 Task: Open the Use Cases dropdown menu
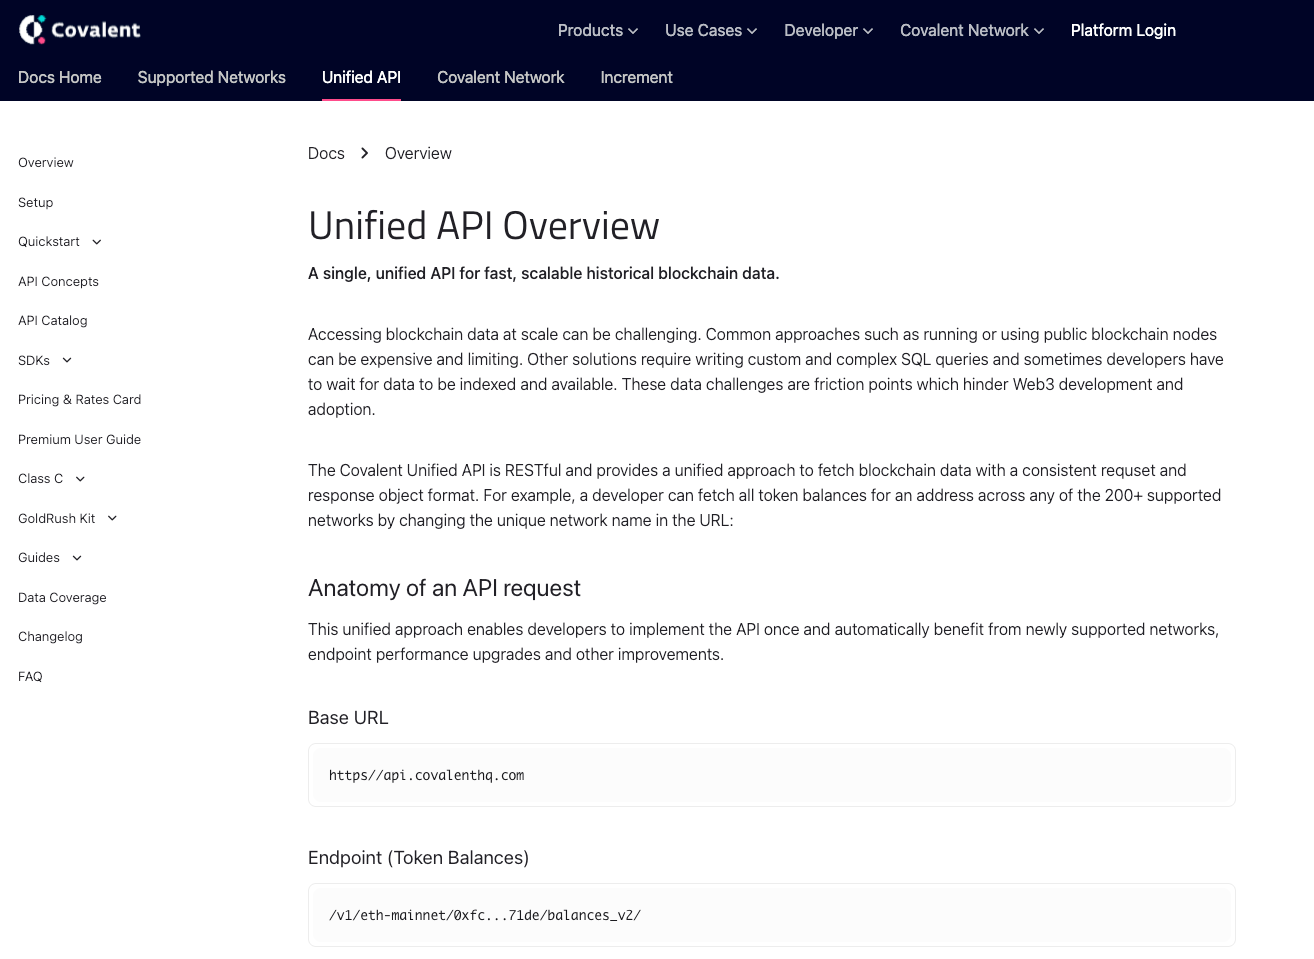(x=711, y=30)
